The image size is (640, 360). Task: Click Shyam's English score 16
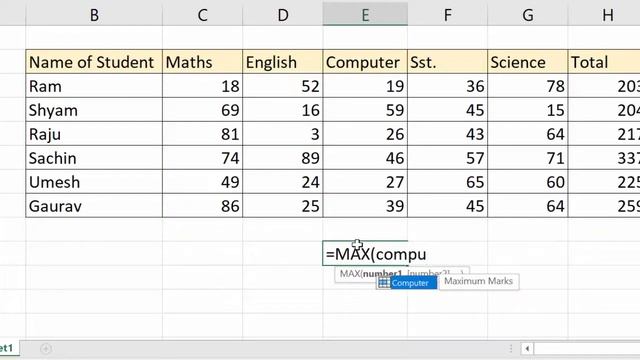[283, 110]
